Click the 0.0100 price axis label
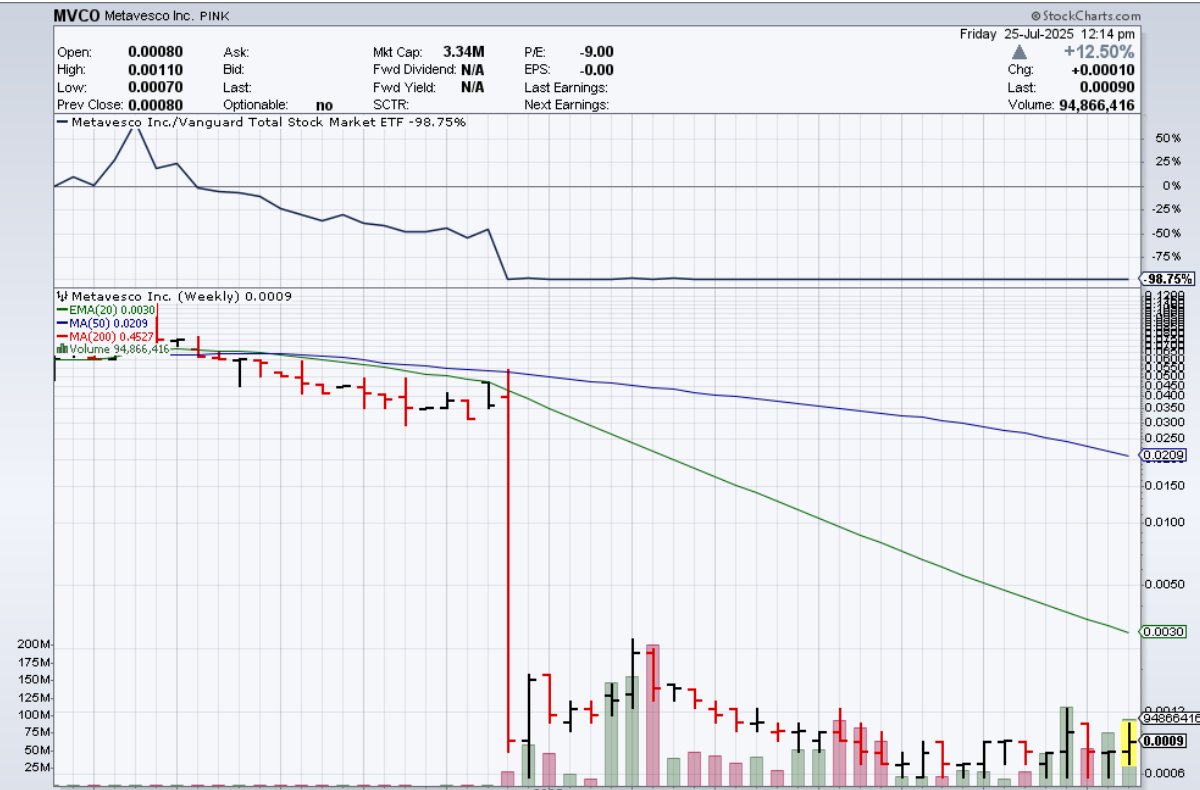The width and height of the screenshot is (1200, 790). 1165,522
